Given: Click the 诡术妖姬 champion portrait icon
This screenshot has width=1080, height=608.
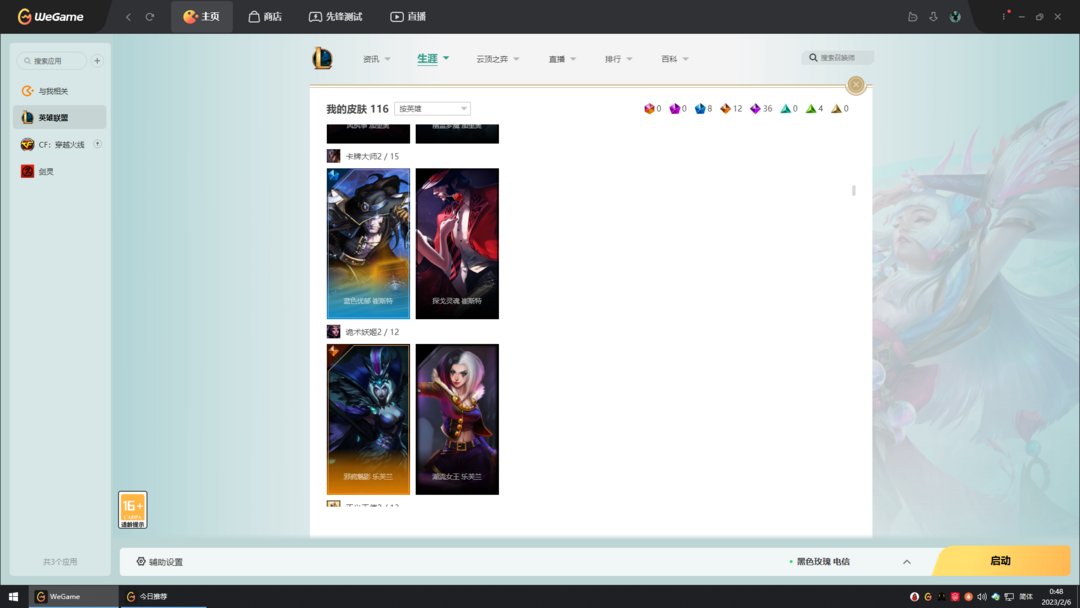Looking at the screenshot, I should point(333,332).
